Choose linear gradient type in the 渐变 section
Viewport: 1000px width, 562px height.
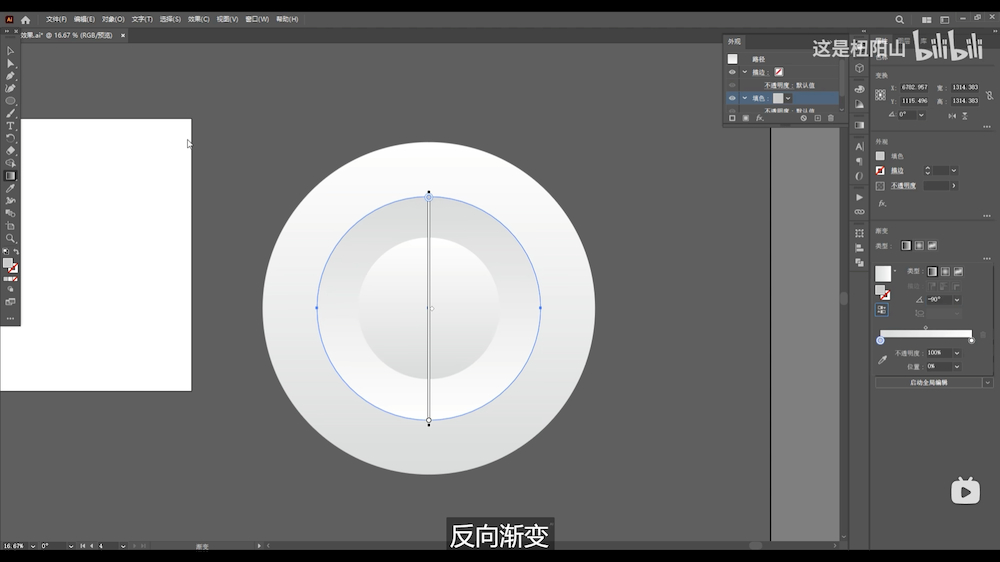pyautogui.click(x=906, y=246)
